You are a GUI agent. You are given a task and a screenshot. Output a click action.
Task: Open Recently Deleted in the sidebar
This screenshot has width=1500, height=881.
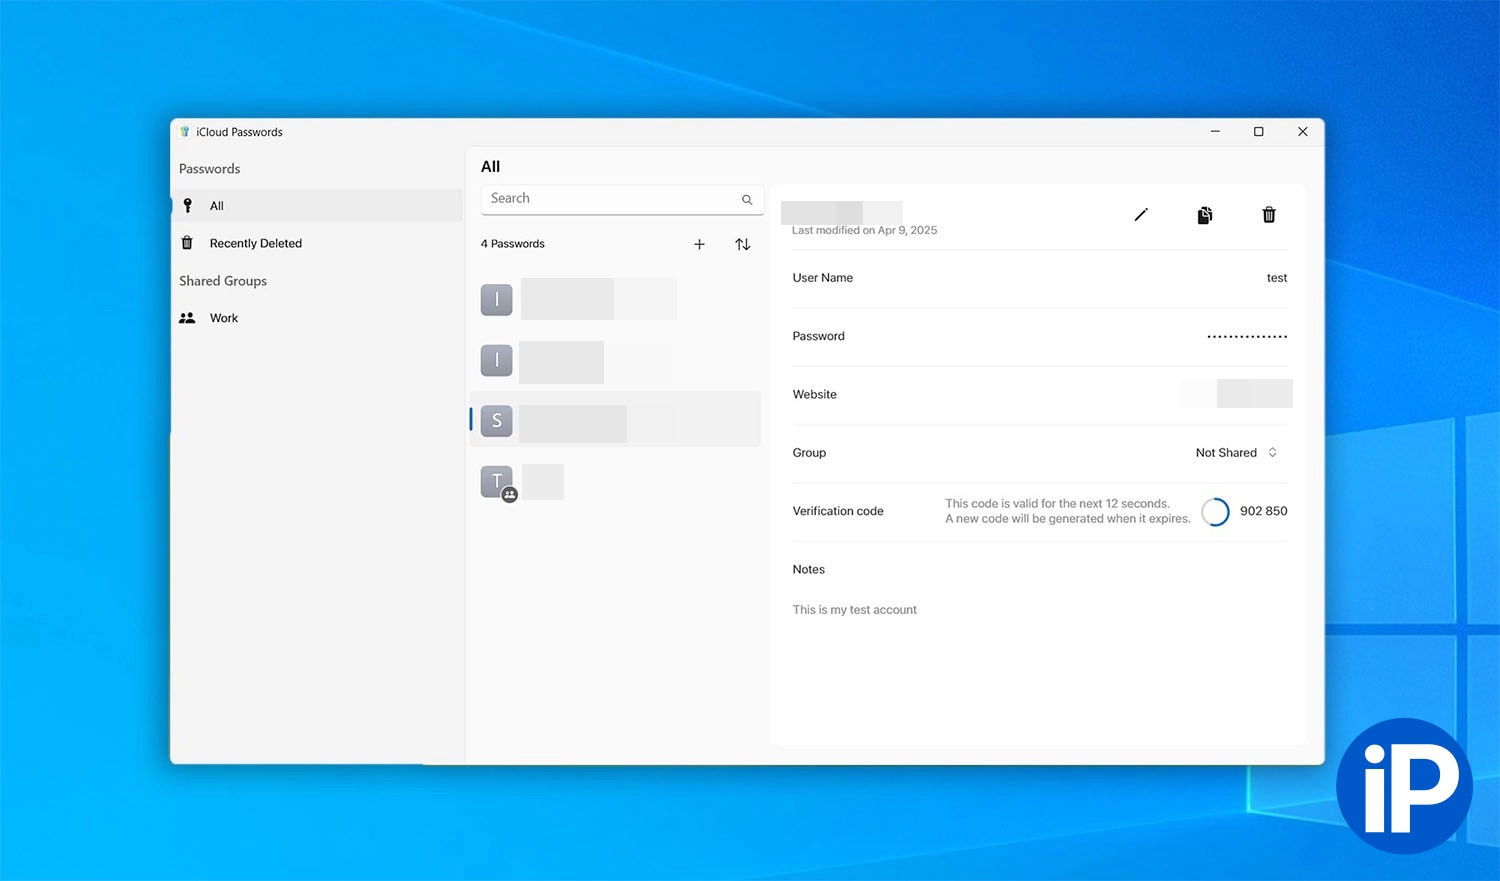coord(255,243)
